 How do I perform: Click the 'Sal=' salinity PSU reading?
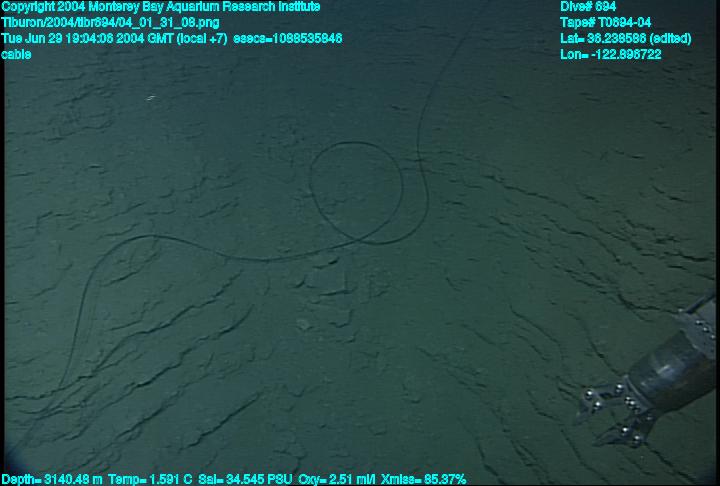245,479
